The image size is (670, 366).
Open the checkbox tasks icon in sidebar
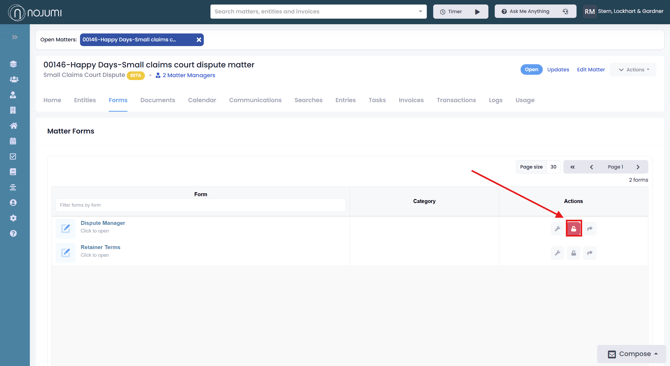pos(13,156)
